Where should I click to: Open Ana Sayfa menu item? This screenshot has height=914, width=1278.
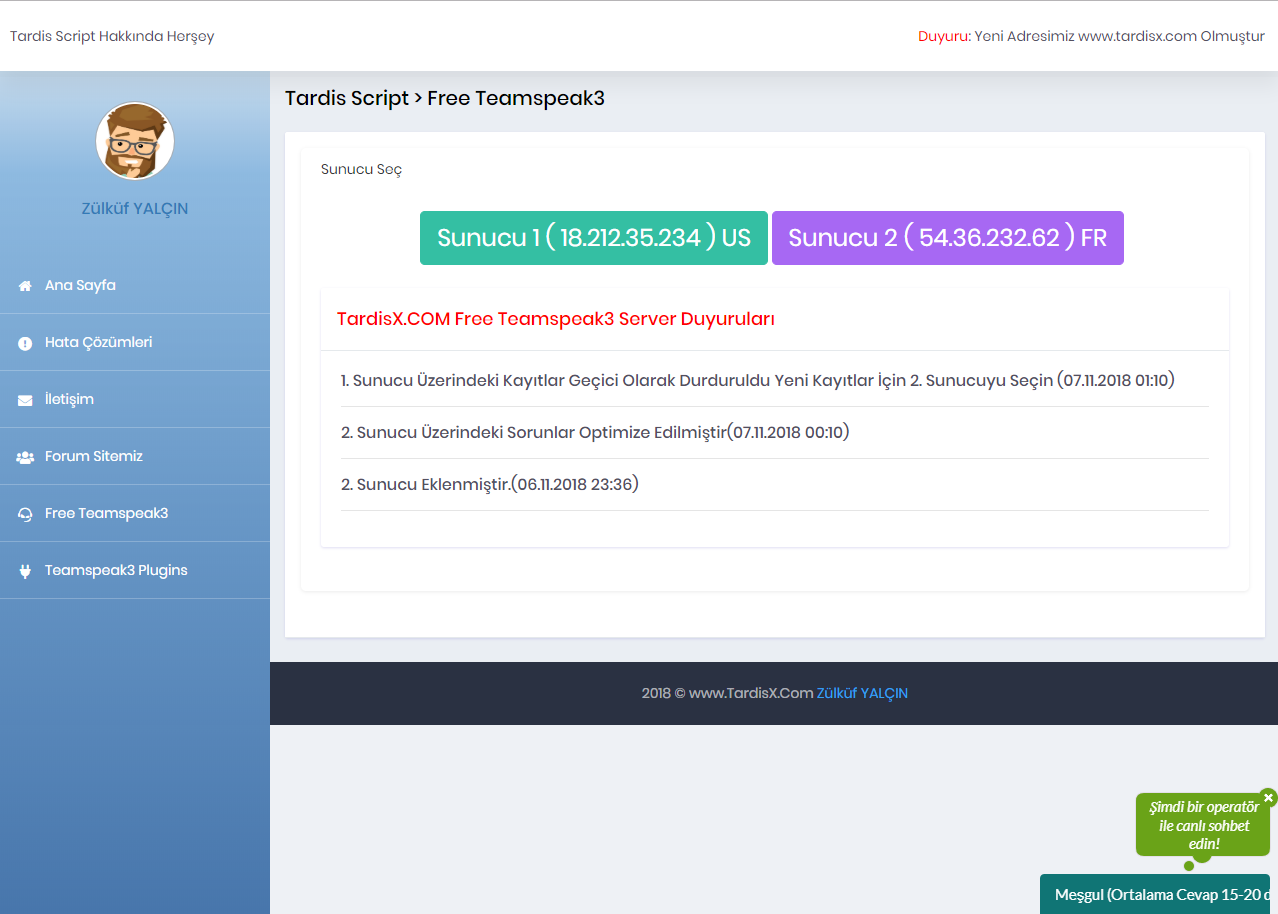coord(135,285)
